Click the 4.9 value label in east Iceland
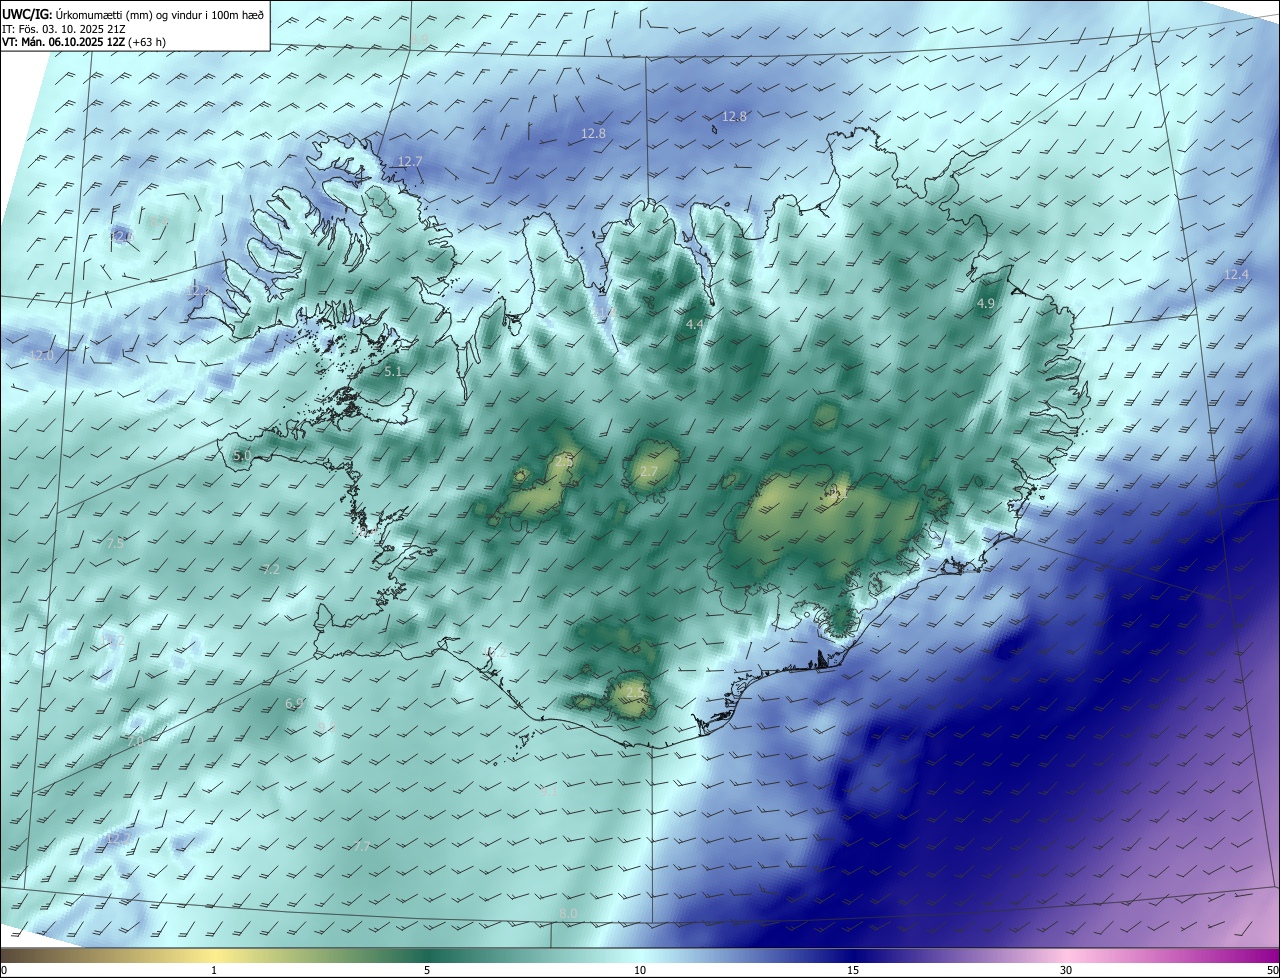The height and width of the screenshot is (978, 1280). coord(986,303)
